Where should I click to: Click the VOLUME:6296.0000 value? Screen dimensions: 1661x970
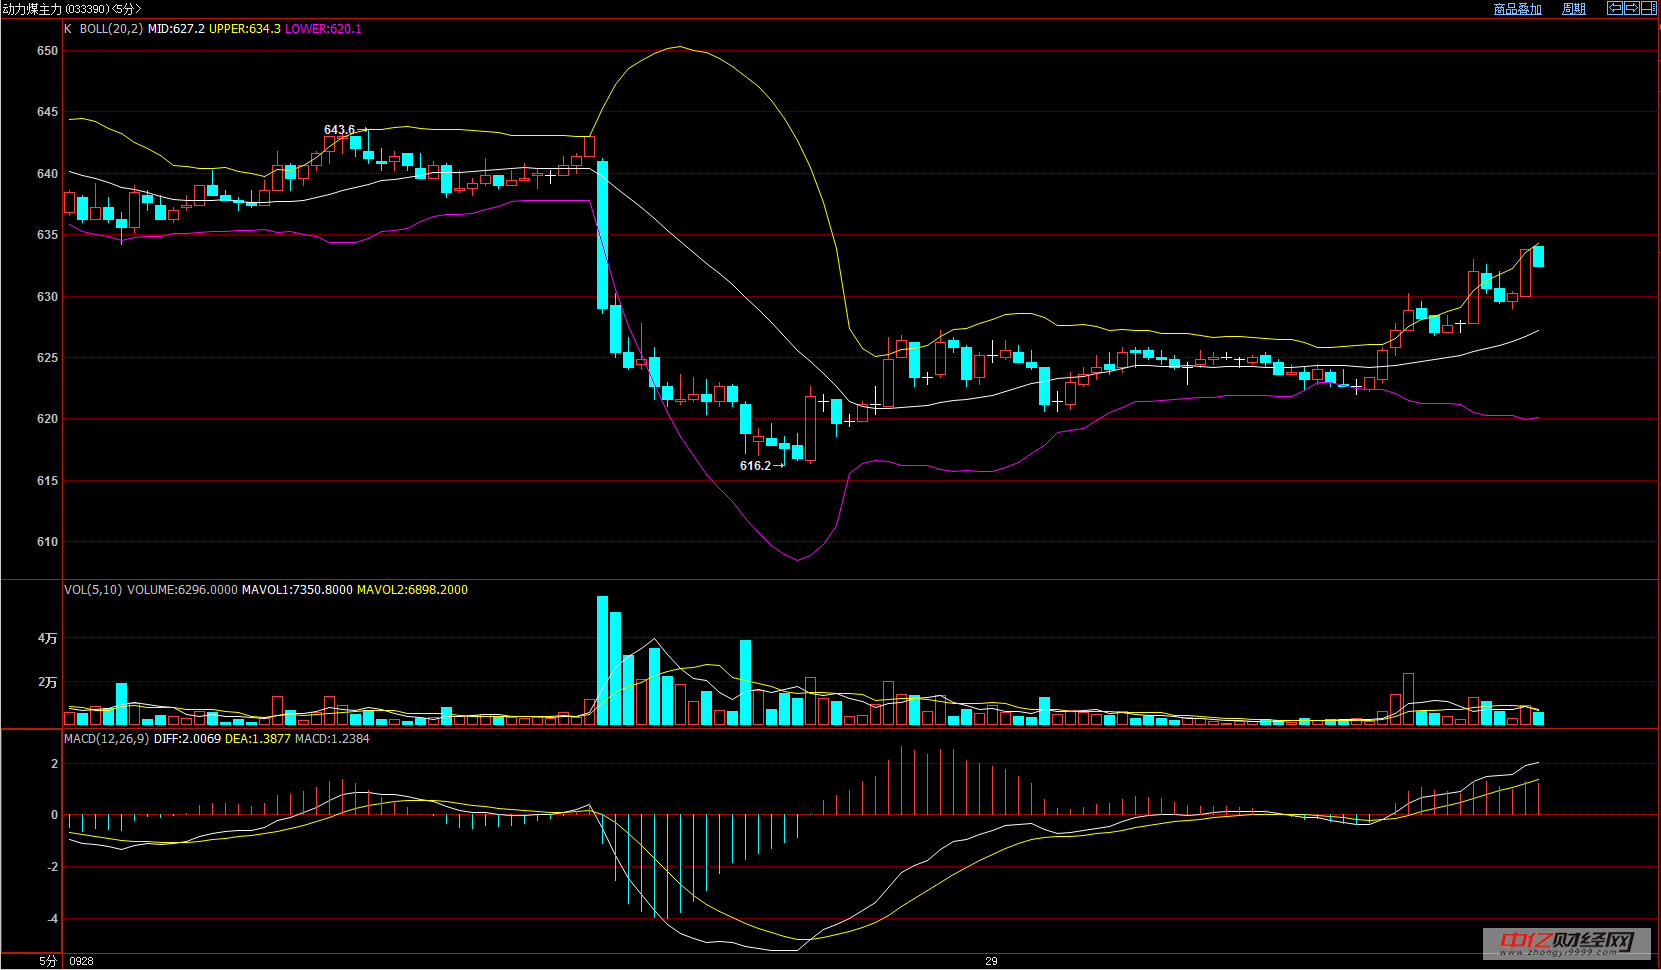[182, 590]
